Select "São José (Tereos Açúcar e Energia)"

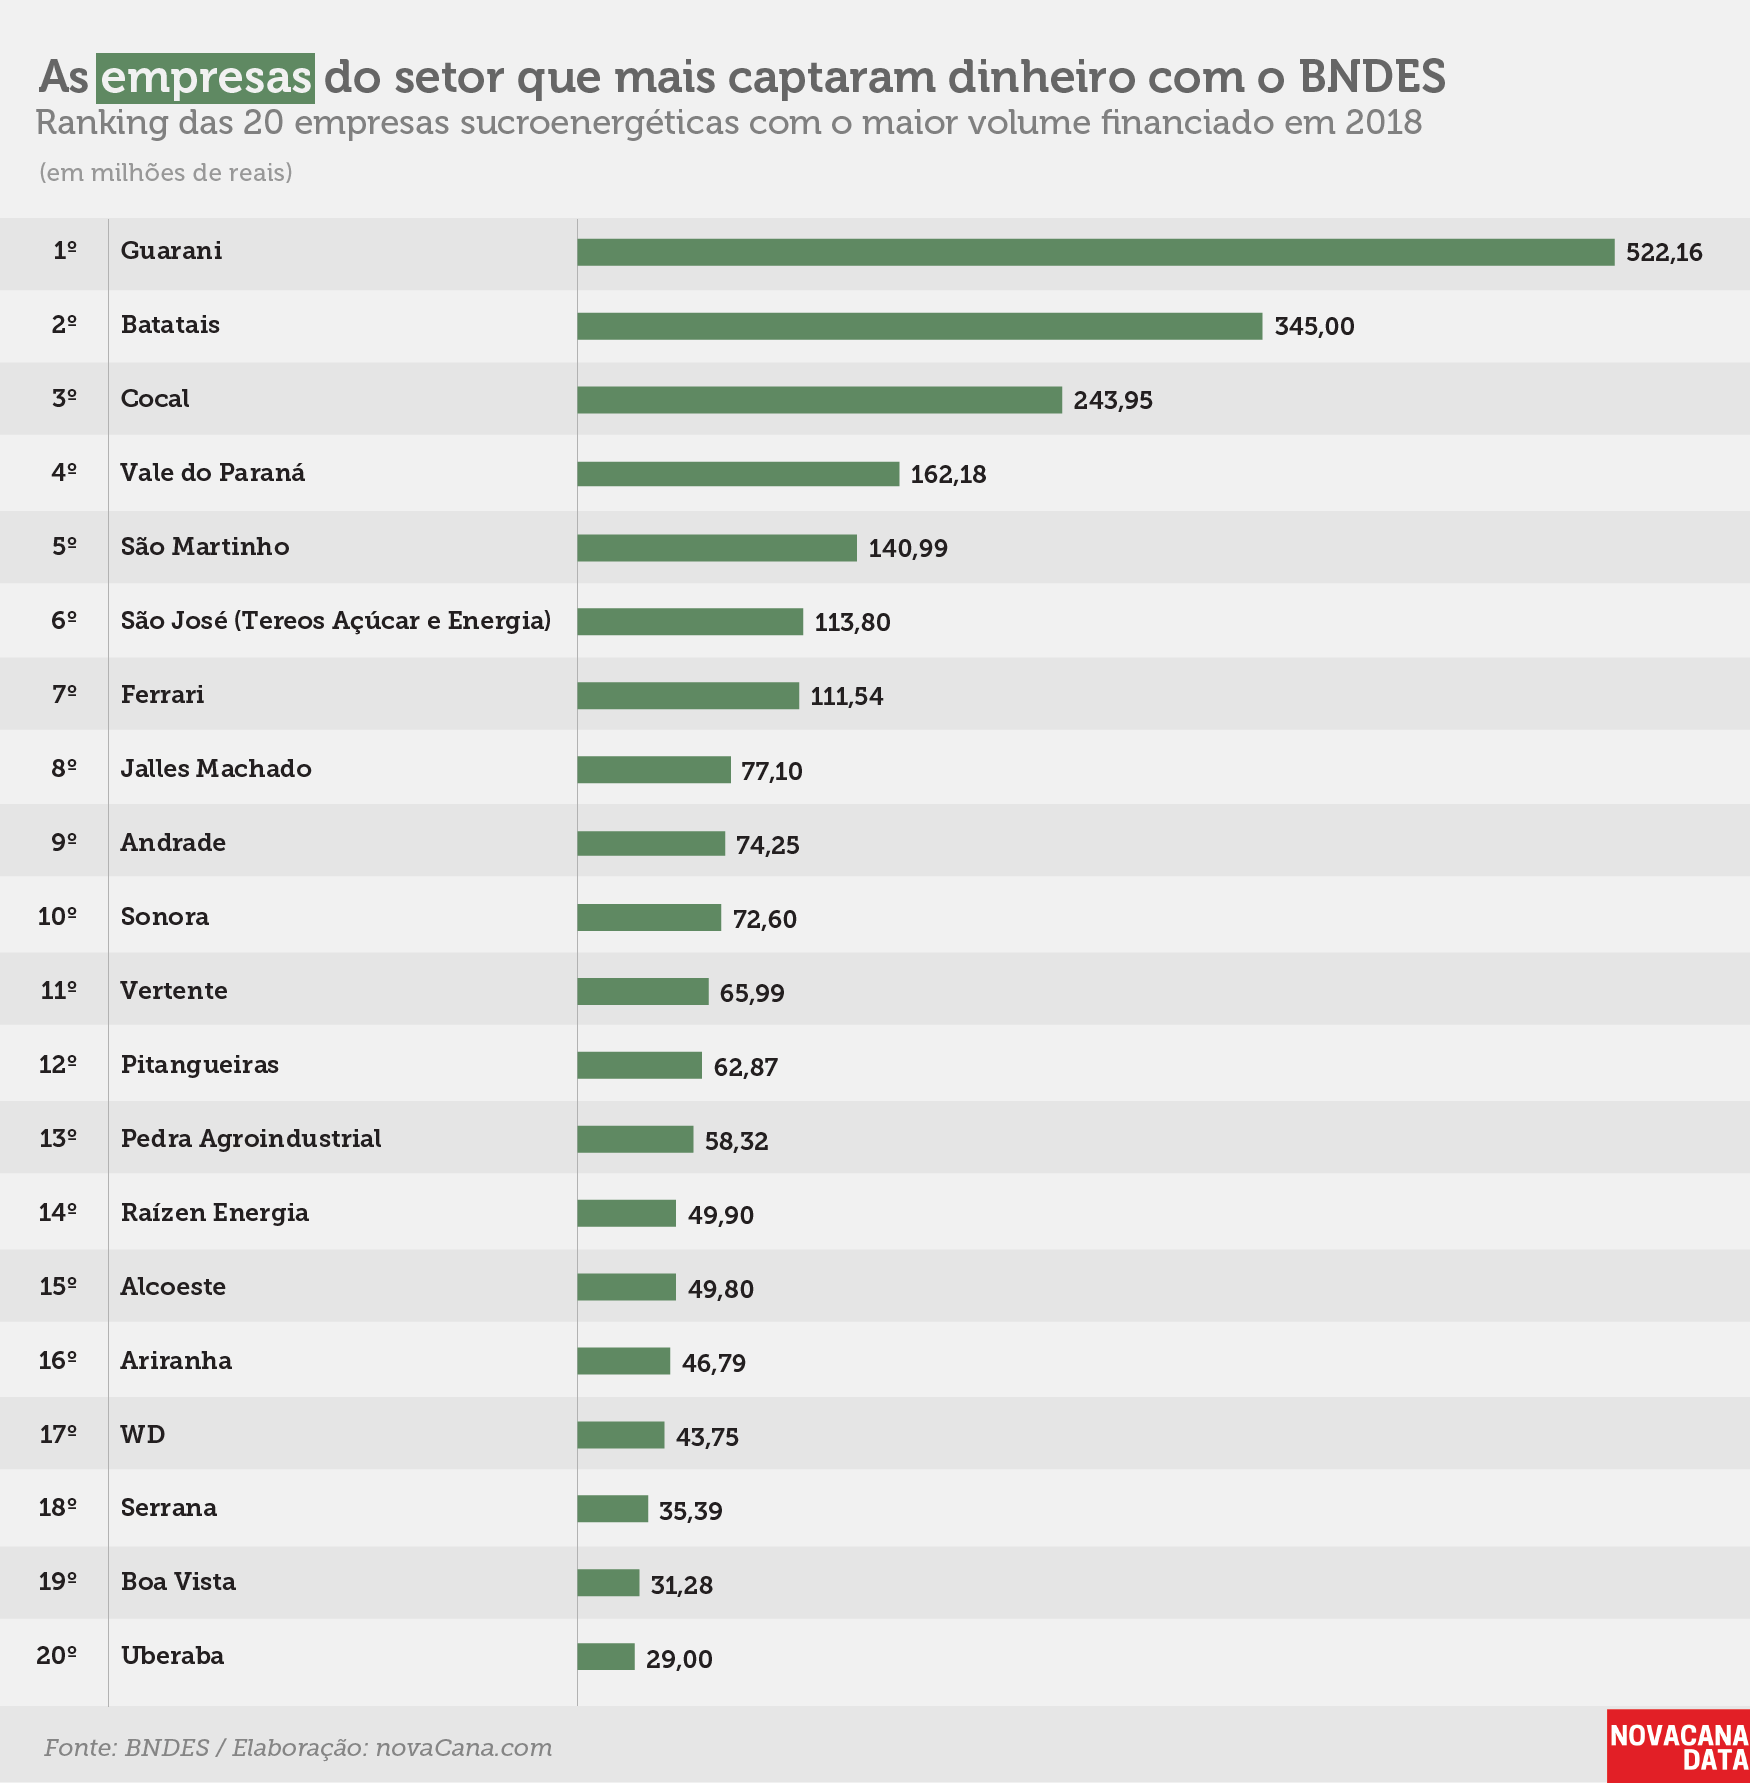(336, 621)
